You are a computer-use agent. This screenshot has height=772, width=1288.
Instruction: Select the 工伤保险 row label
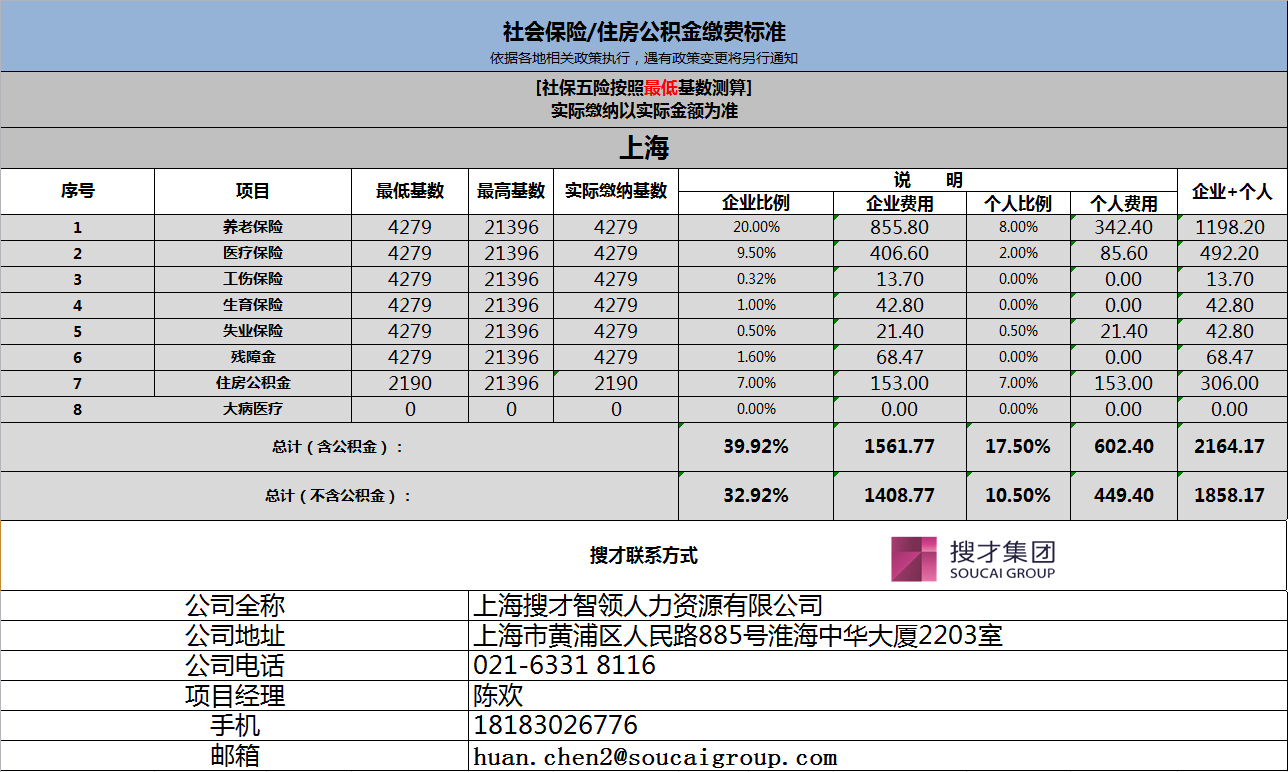(252, 279)
